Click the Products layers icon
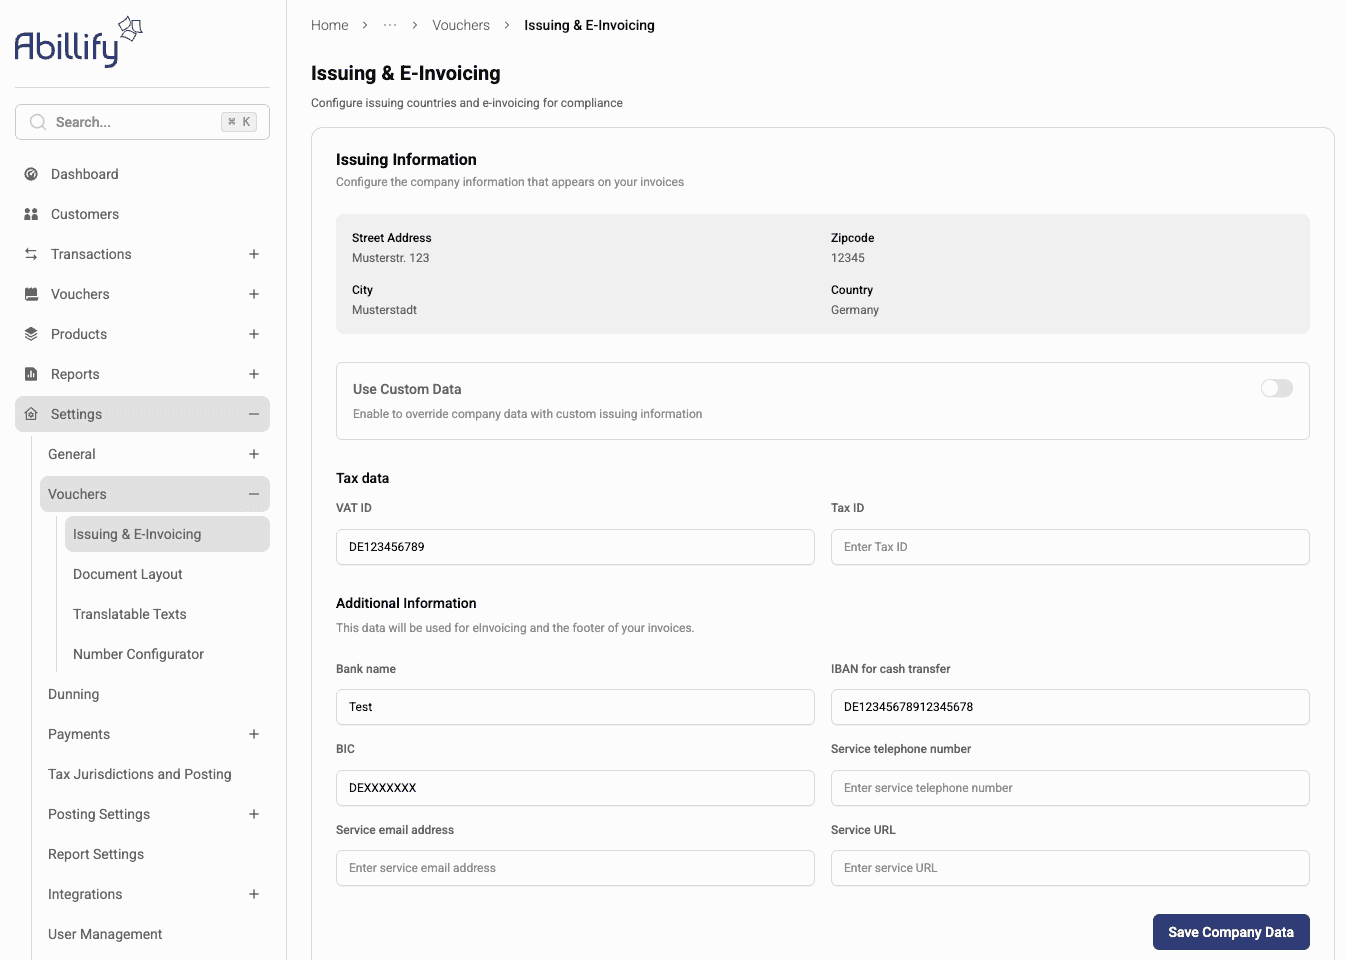The height and width of the screenshot is (960, 1345). click(31, 334)
